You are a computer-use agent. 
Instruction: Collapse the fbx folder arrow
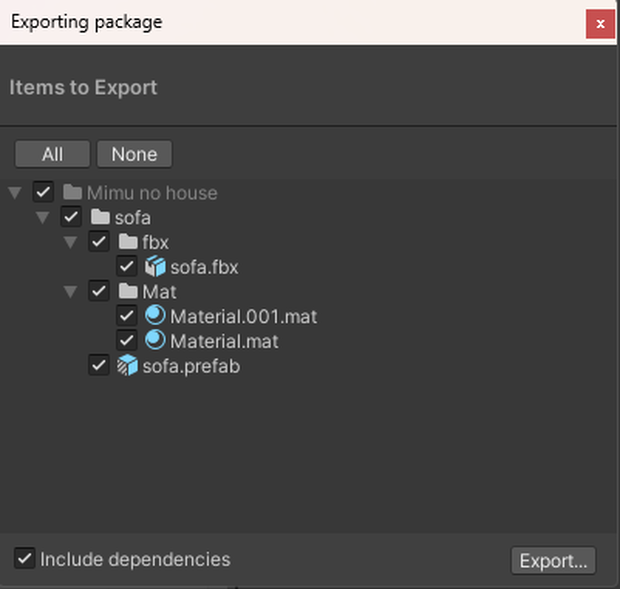click(70, 242)
